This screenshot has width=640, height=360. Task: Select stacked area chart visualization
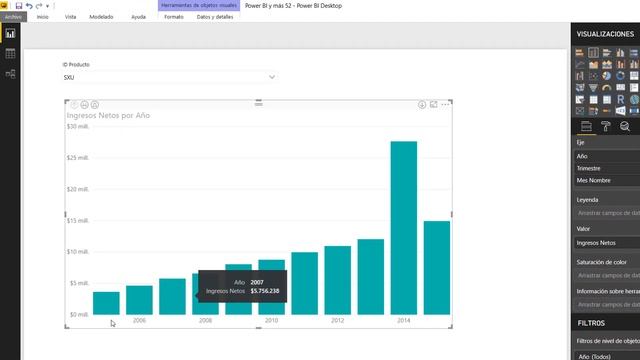[607, 64]
